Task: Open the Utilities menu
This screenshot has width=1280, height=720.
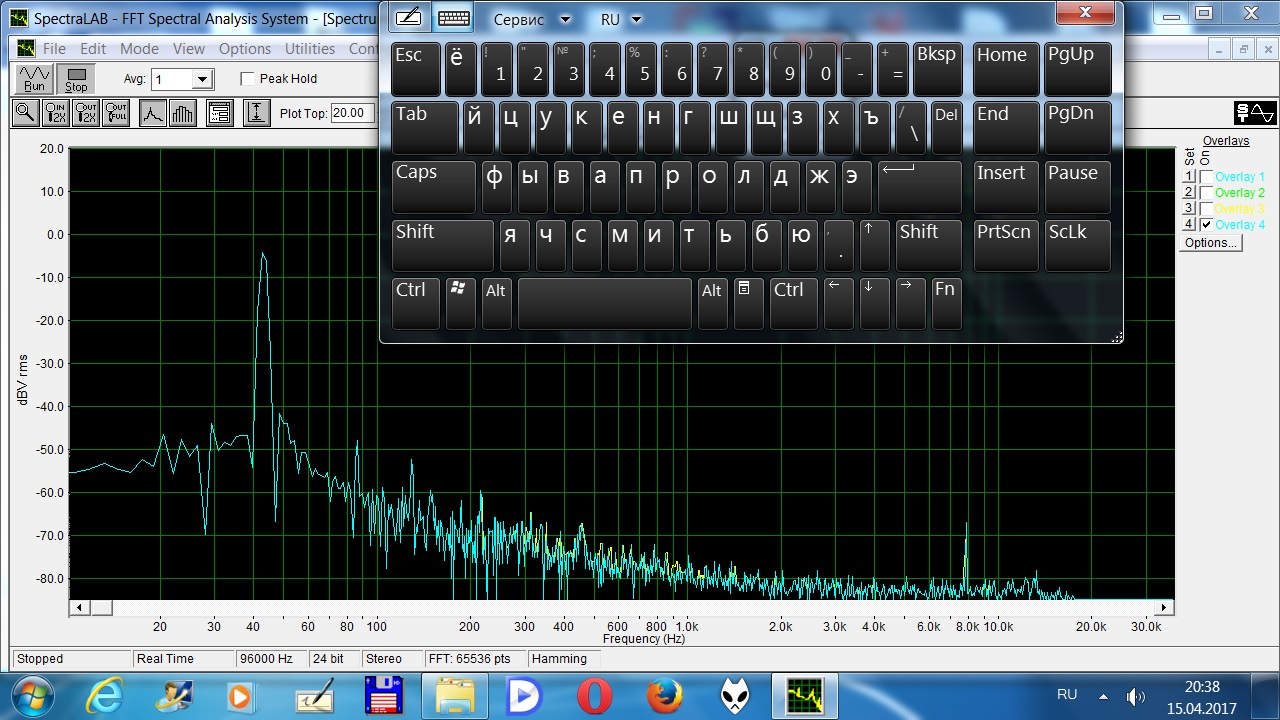Action: (310, 49)
